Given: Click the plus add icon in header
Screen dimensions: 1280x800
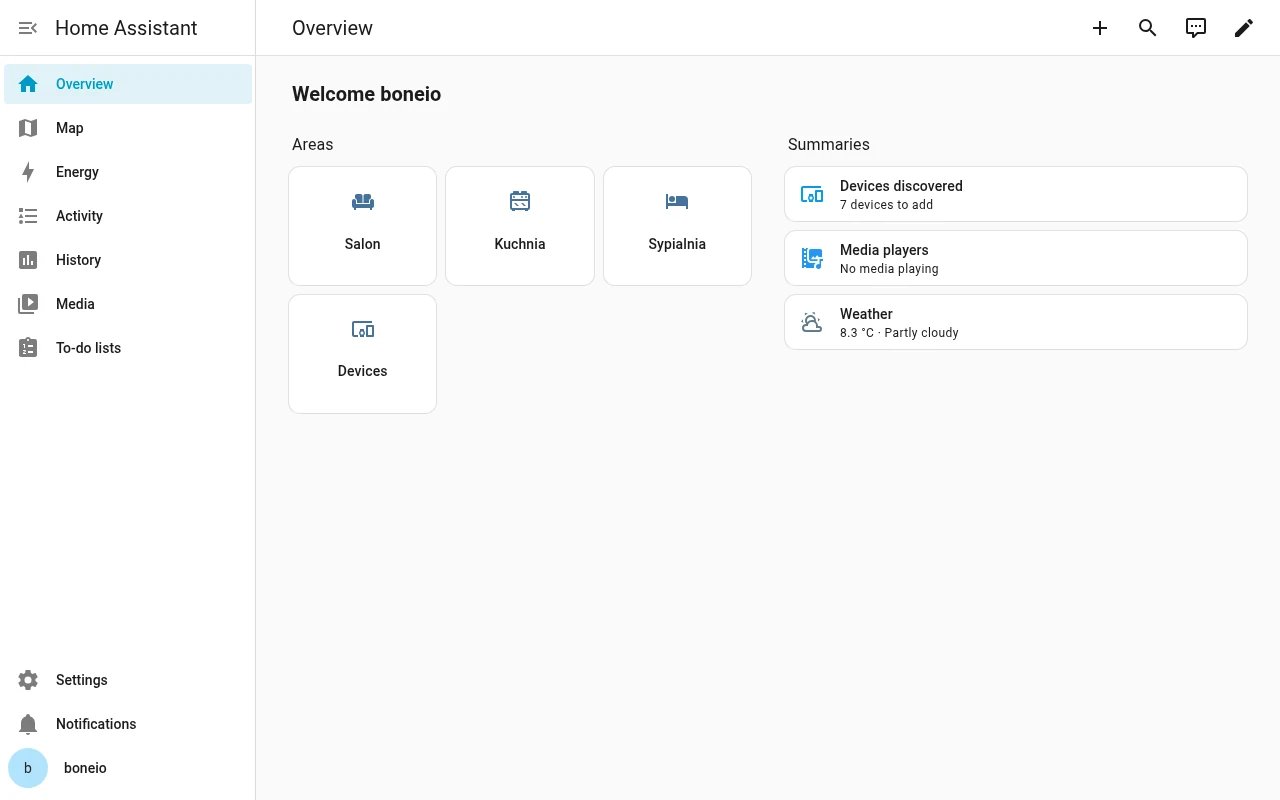Looking at the screenshot, I should point(1100,28).
